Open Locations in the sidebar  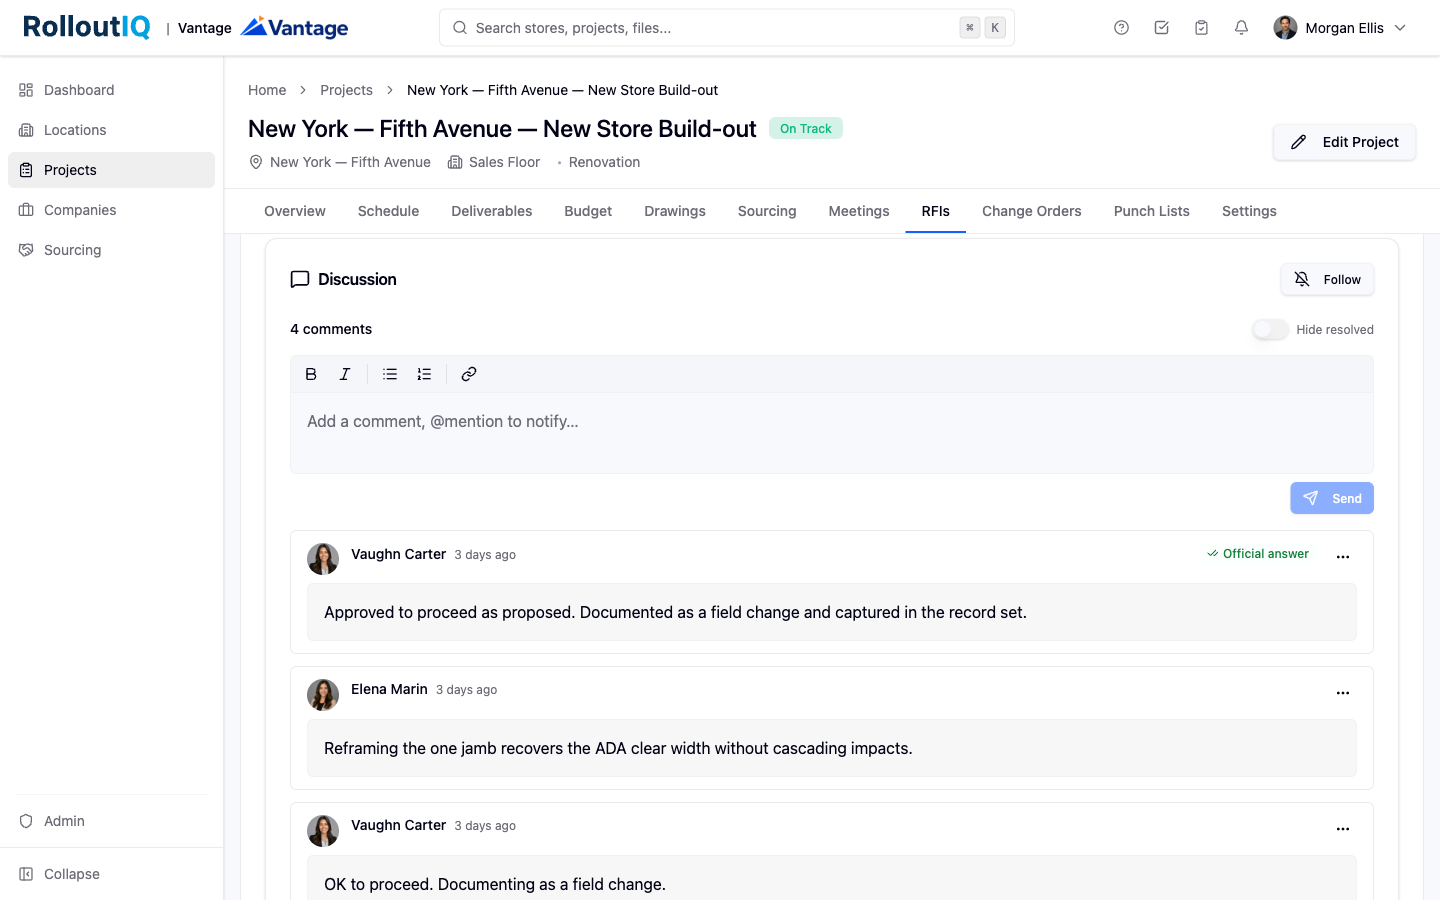[x=111, y=130]
